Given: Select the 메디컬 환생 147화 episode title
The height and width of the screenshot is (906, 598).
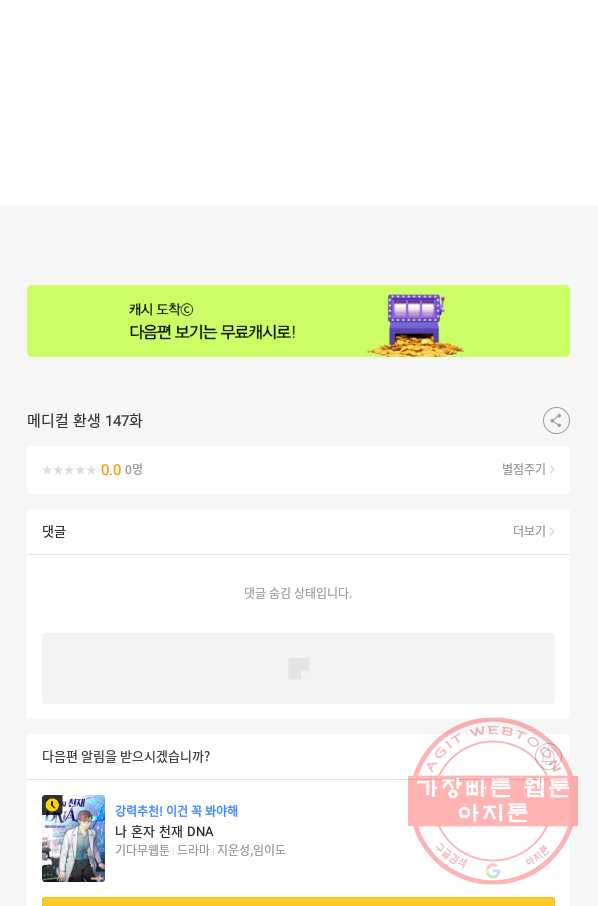Looking at the screenshot, I should (x=84, y=421).
